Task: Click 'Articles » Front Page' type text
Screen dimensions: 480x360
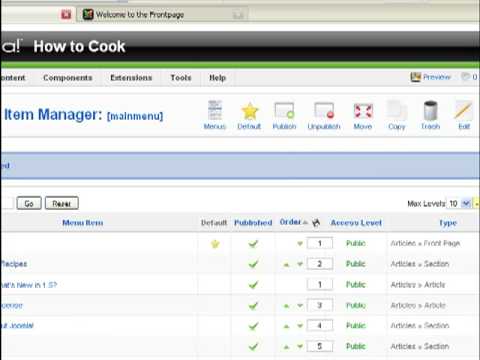Action: (x=425, y=243)
